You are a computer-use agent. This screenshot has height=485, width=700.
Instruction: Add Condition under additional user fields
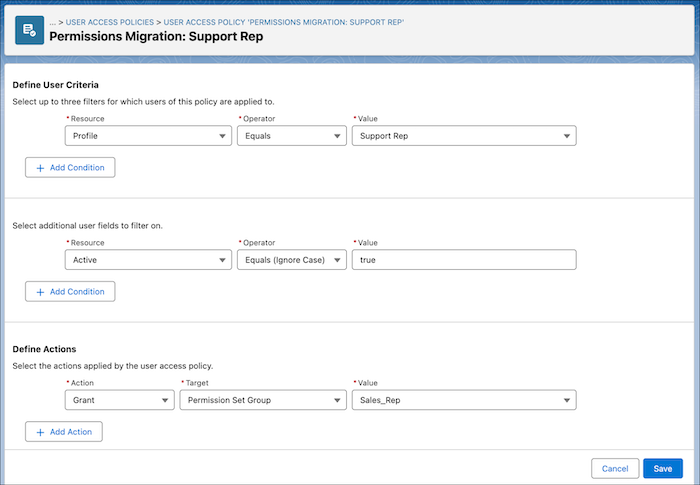point(70,292)
